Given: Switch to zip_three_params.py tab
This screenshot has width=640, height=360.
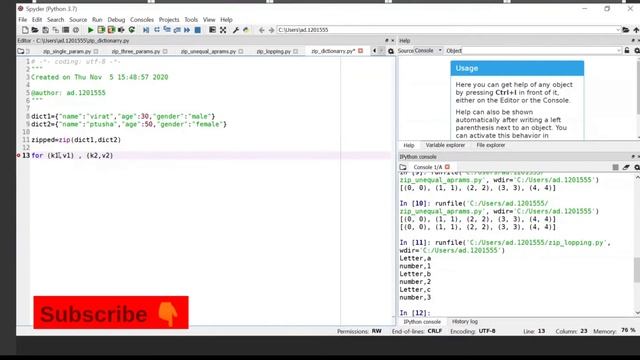Looking at the screenshot, I should point(136,51).
